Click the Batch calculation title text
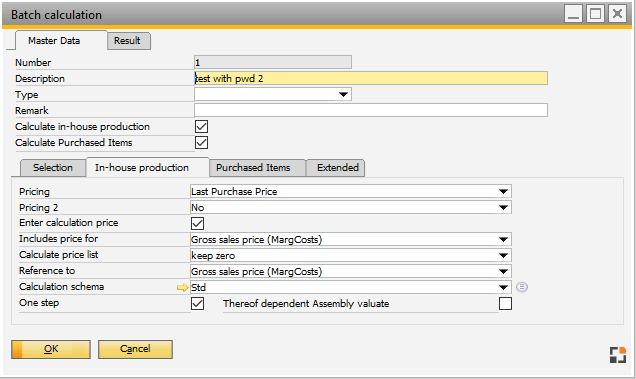This screenshot has height=379, width=636. (56, 15)
